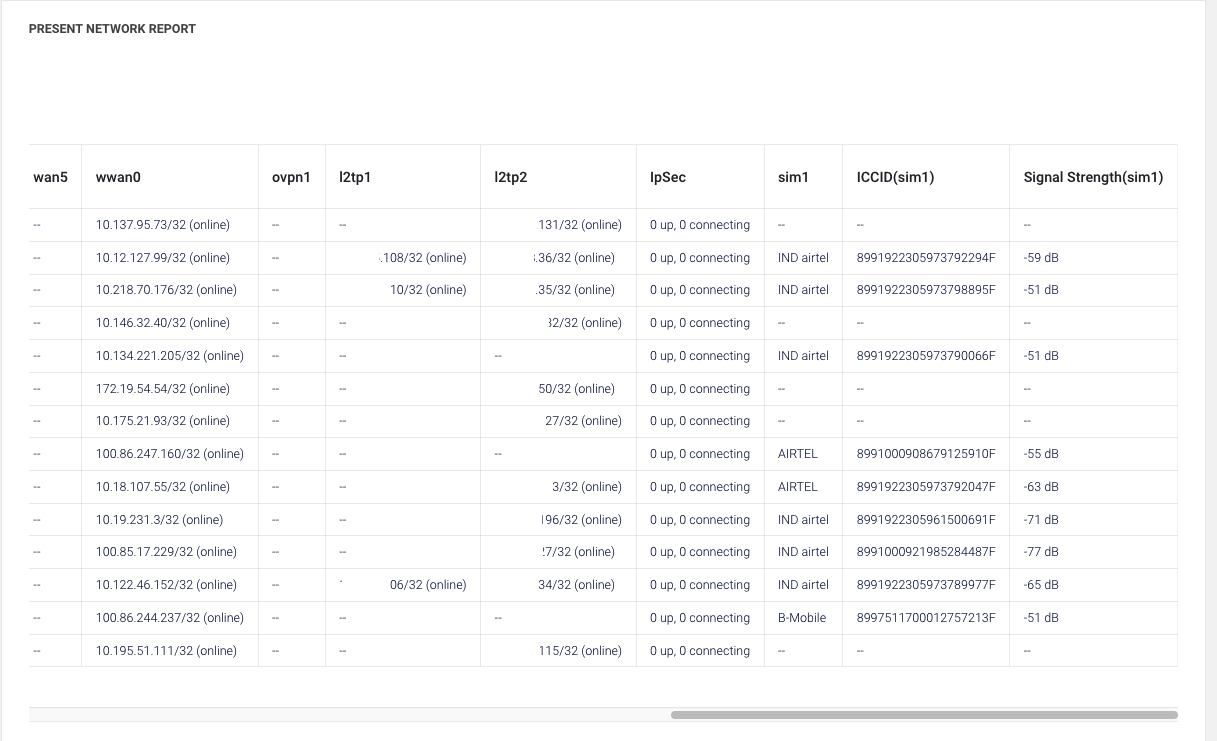Select the -77 dB signal strength cell
Image resolution: width=1217 pixels, height=741 pixels.
(x=1041, y=552)
